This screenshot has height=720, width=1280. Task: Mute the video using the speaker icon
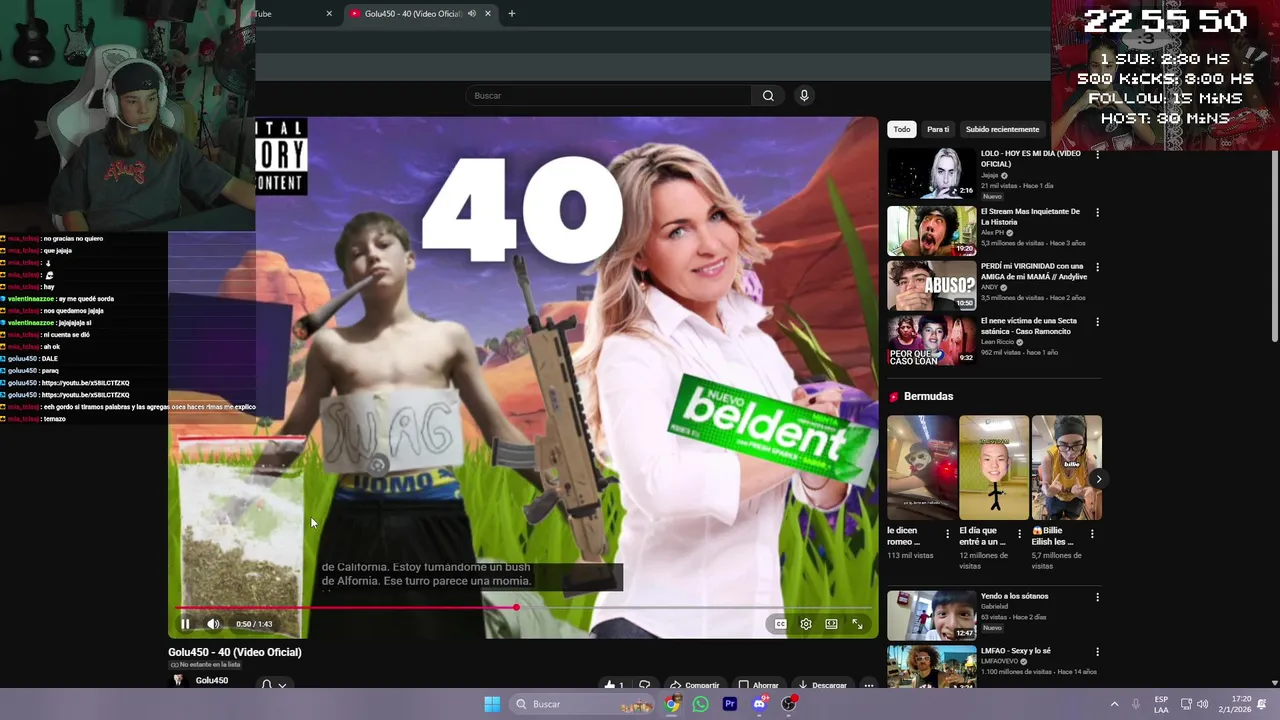tap(213, 624)
